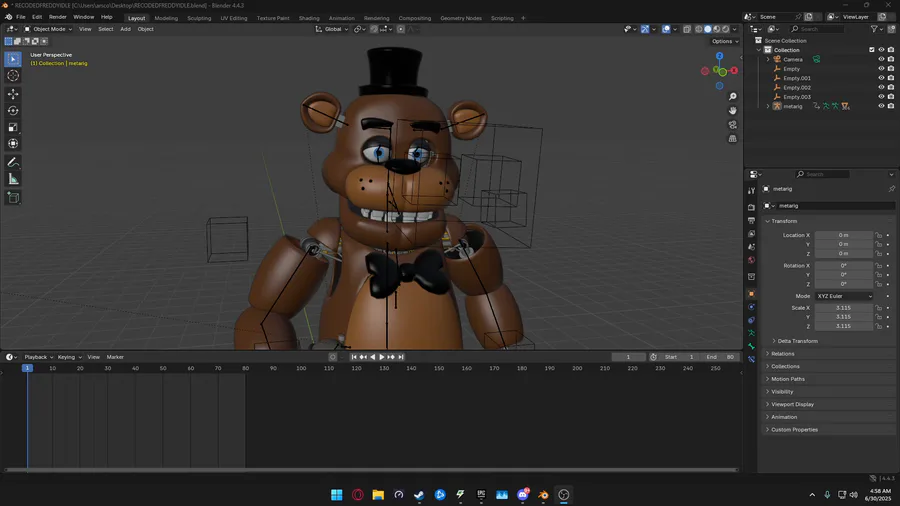
Task: Select wireframe viewport shading mode
Action: click(699, 29)
